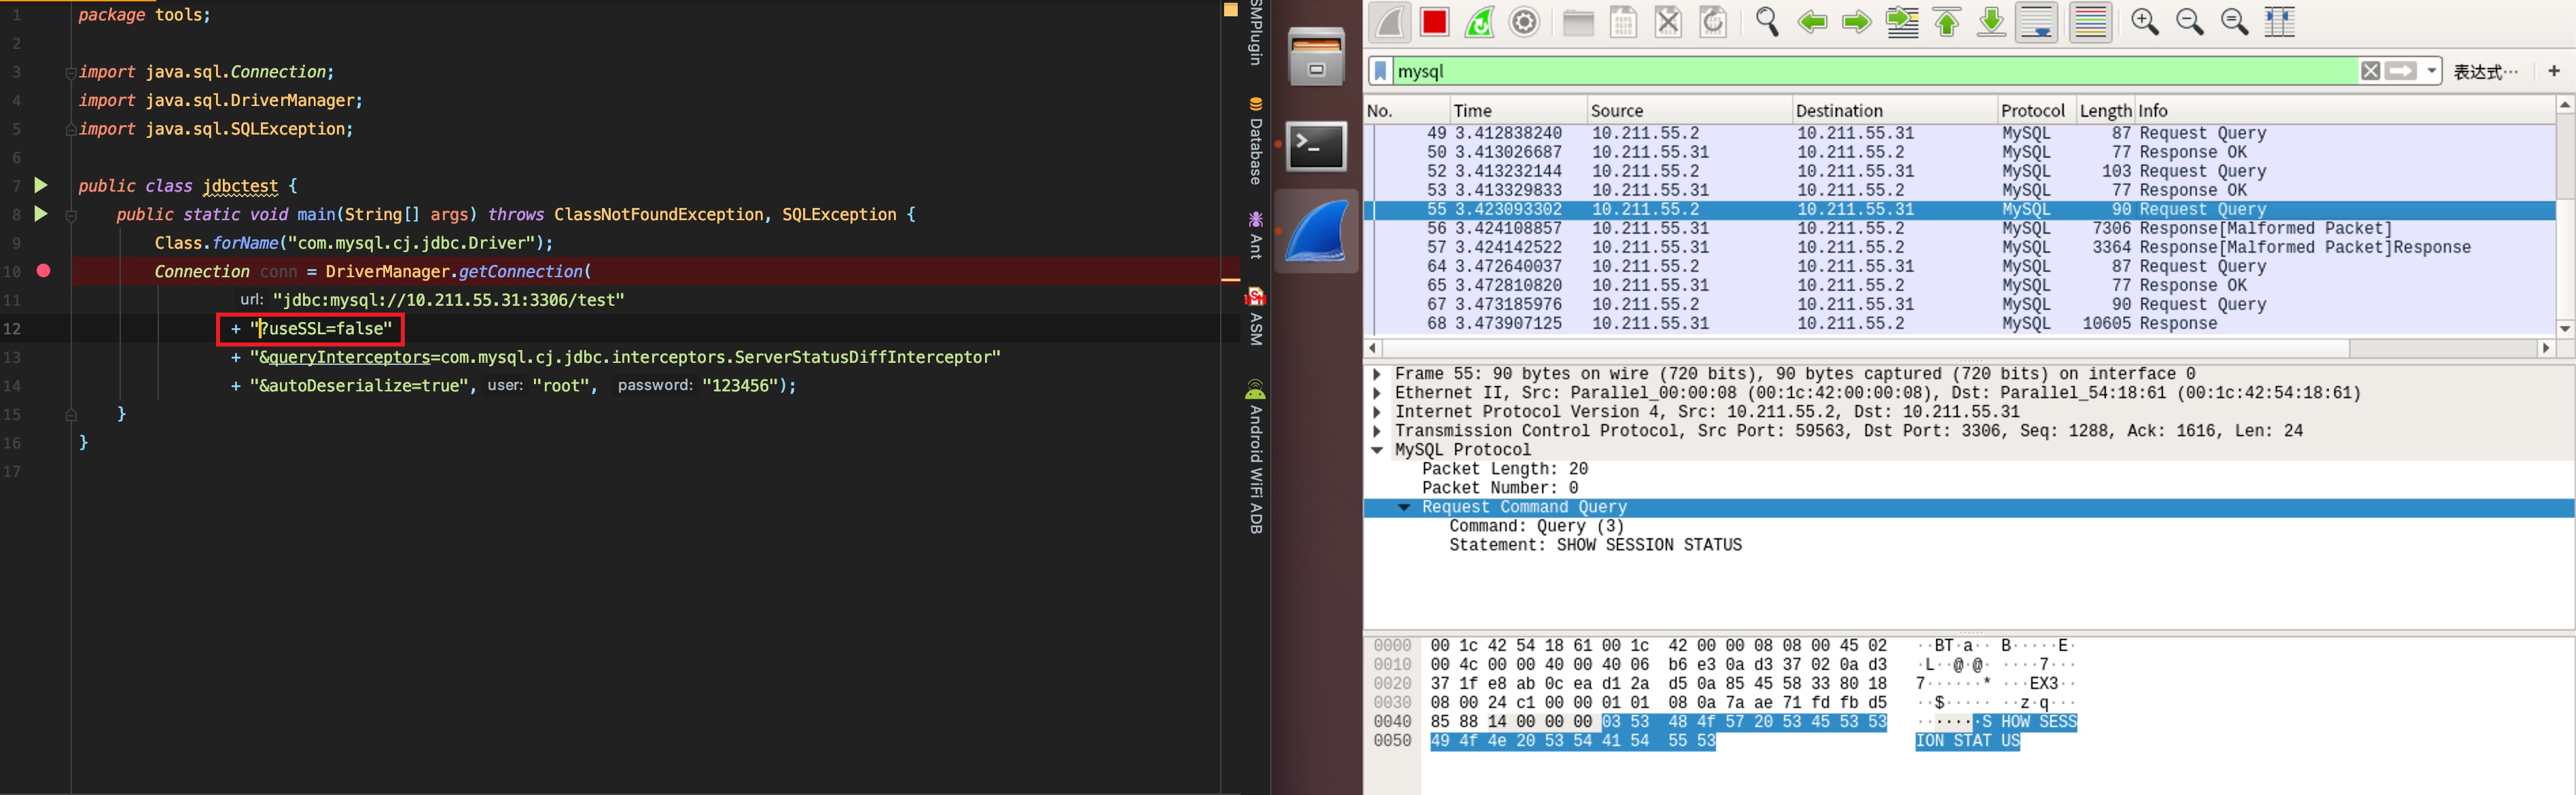Expand the Frame 55 details row
2576x795 pixels.
(1377, 374)
